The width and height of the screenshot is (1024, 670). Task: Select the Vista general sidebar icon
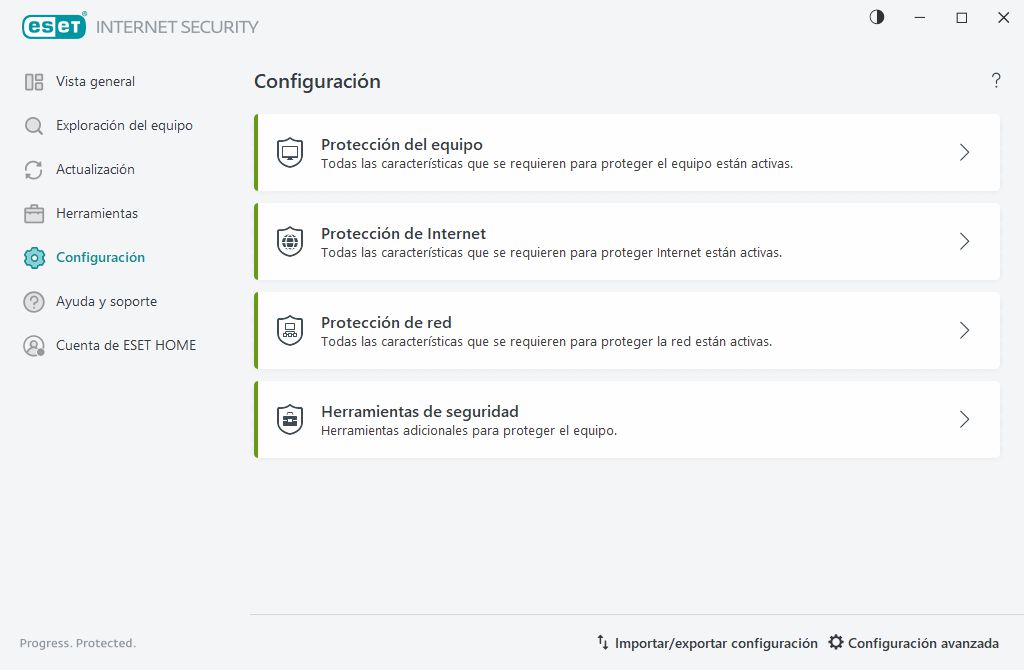(33, 81)
